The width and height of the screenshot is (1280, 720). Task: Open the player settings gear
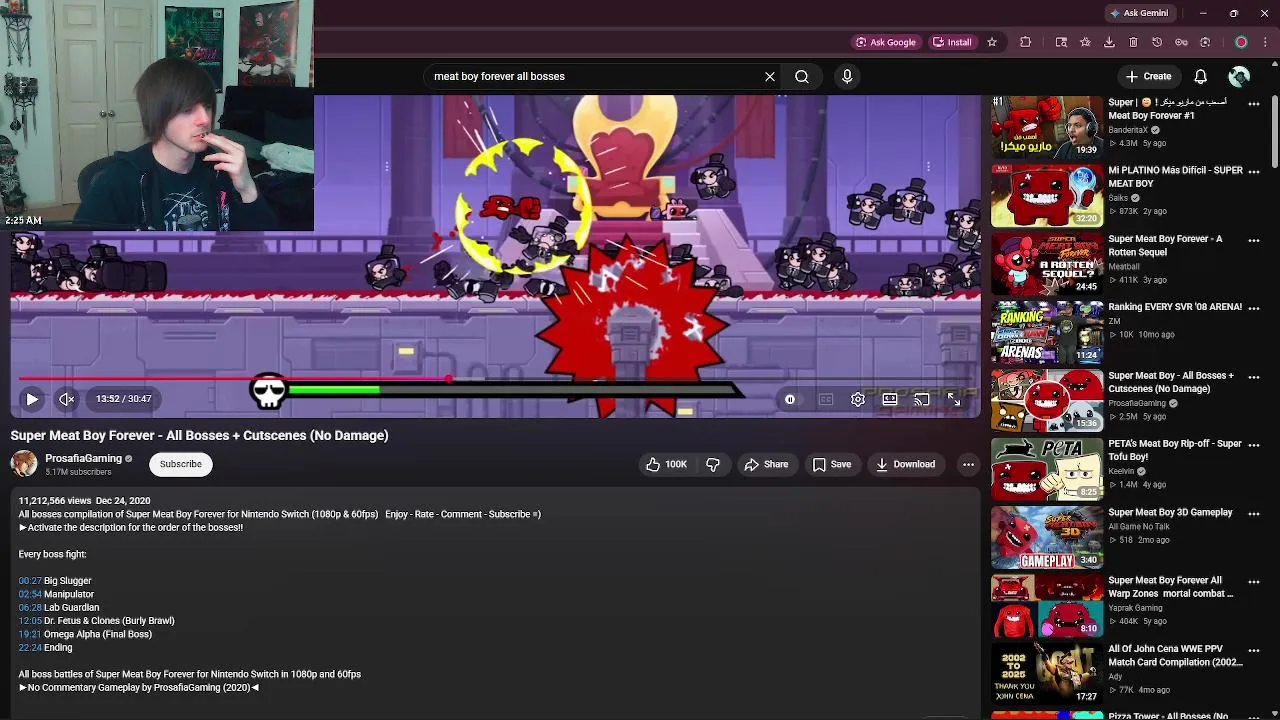click(x=858, y=400)
